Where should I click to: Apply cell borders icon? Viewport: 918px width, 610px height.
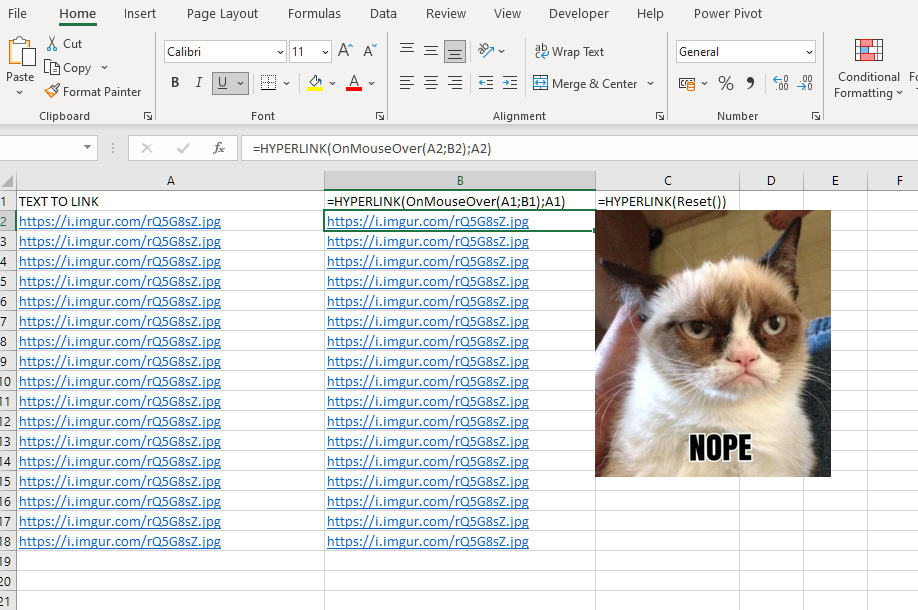click(x=268, y=83)
